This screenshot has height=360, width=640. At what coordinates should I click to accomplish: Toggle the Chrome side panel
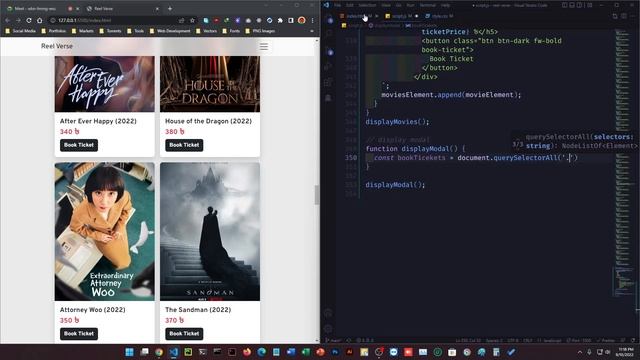291,20
